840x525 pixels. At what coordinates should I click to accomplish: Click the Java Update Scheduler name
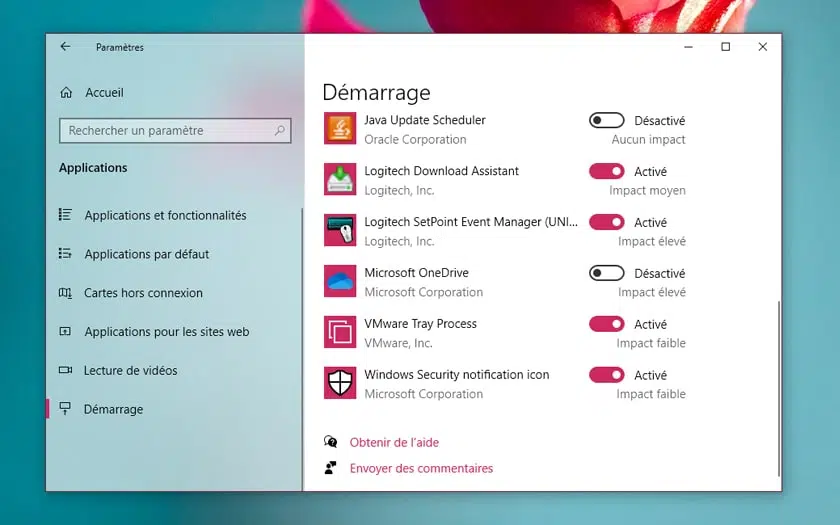425,120
